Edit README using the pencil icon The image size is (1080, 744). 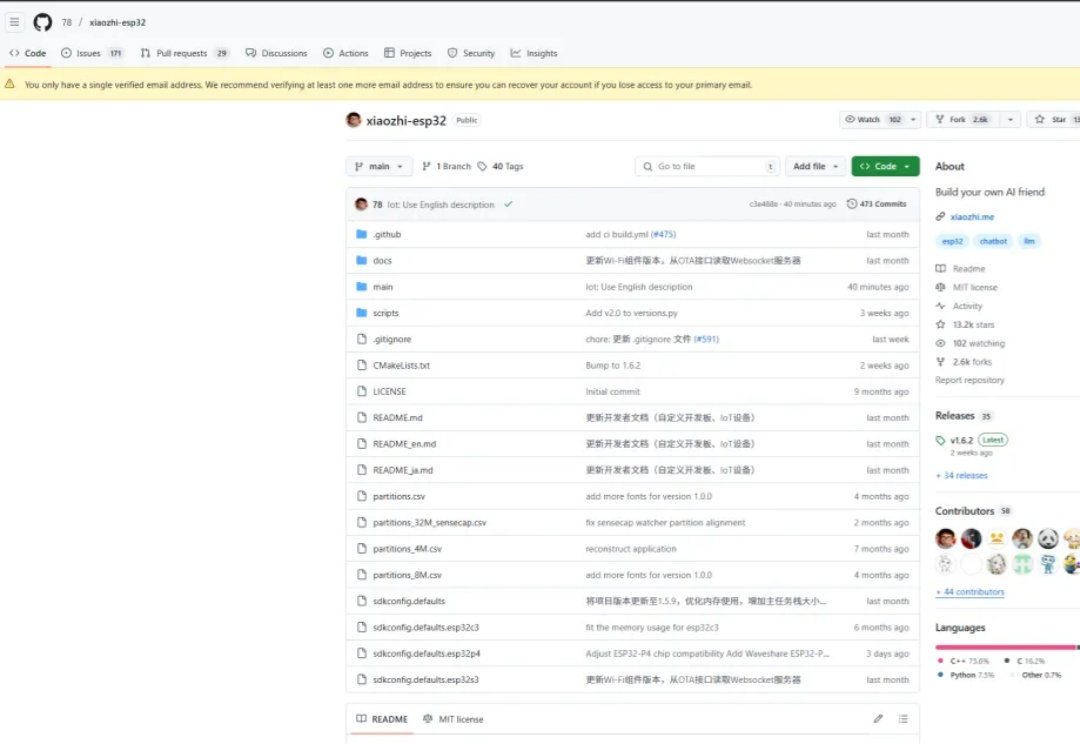coord(878,719)
